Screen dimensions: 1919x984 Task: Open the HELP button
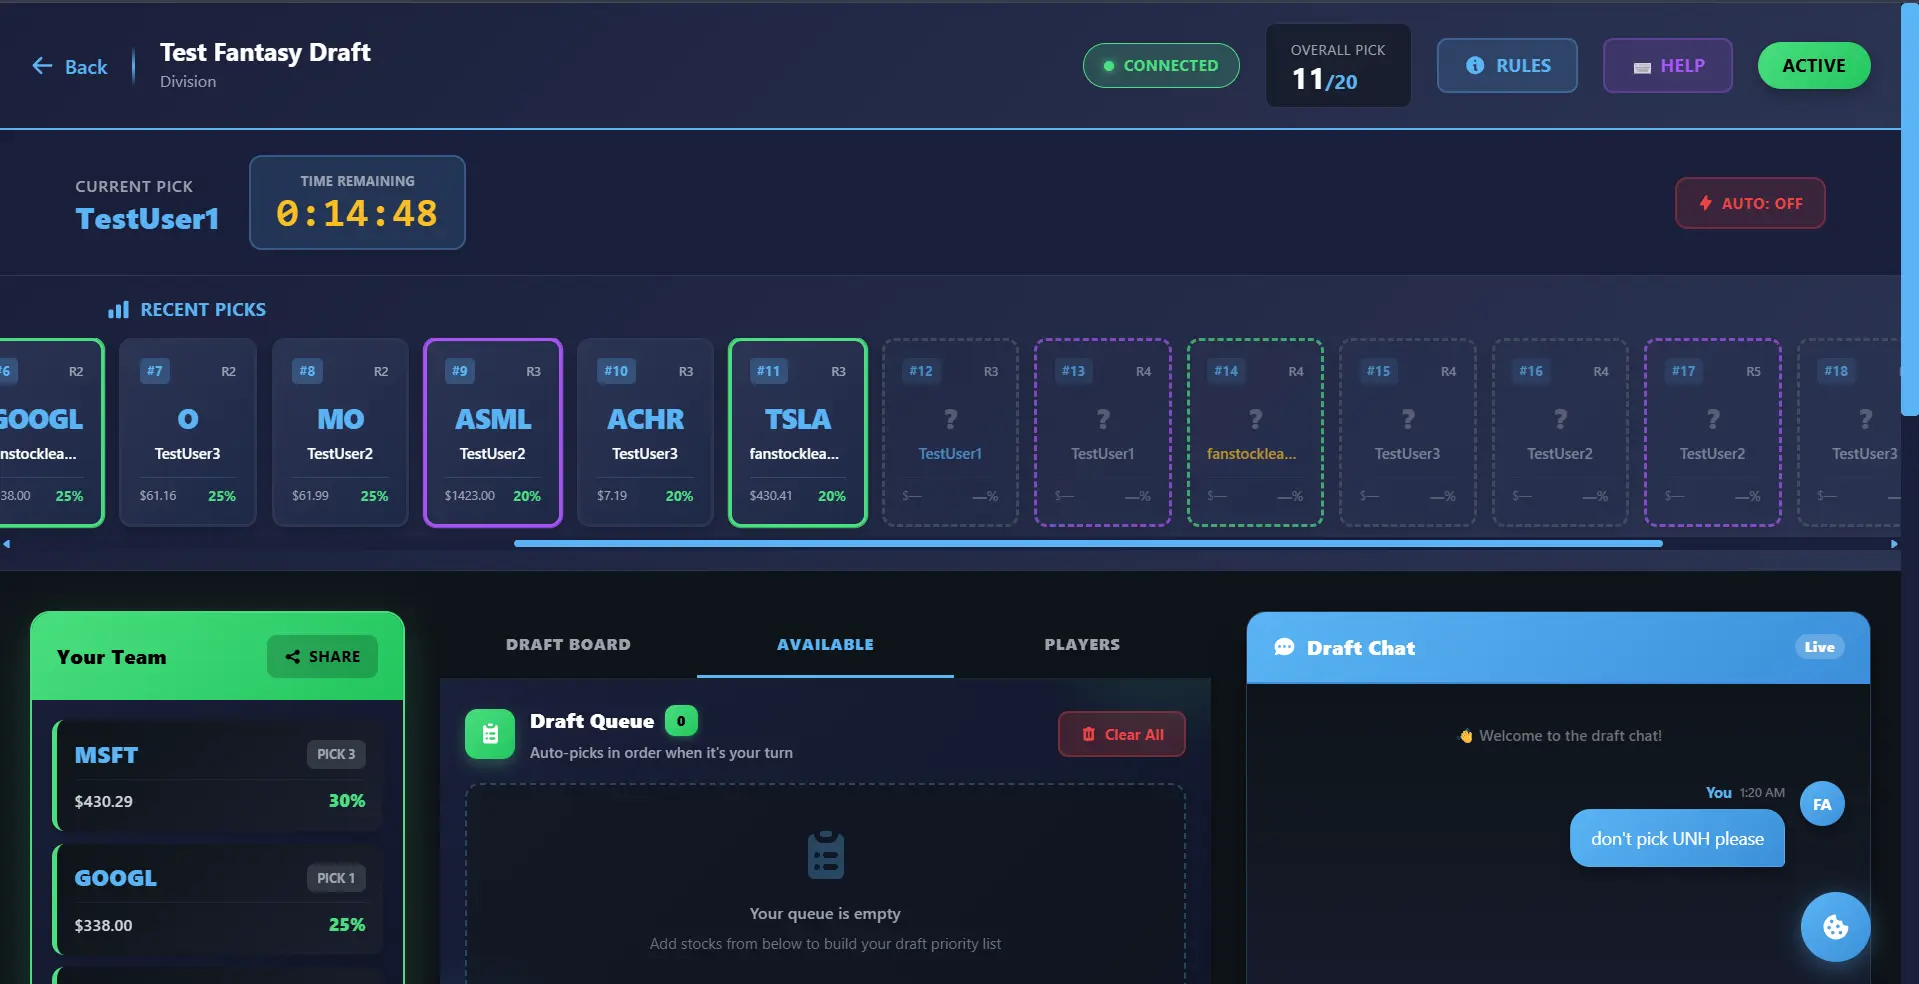(x=1667, y=66)
